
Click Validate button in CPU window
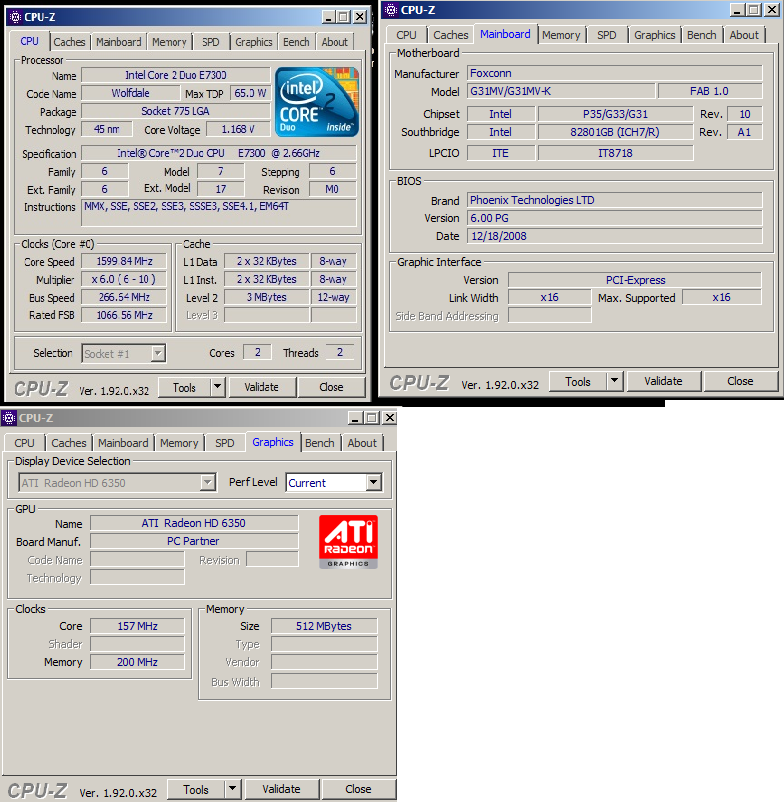[261, 387]
